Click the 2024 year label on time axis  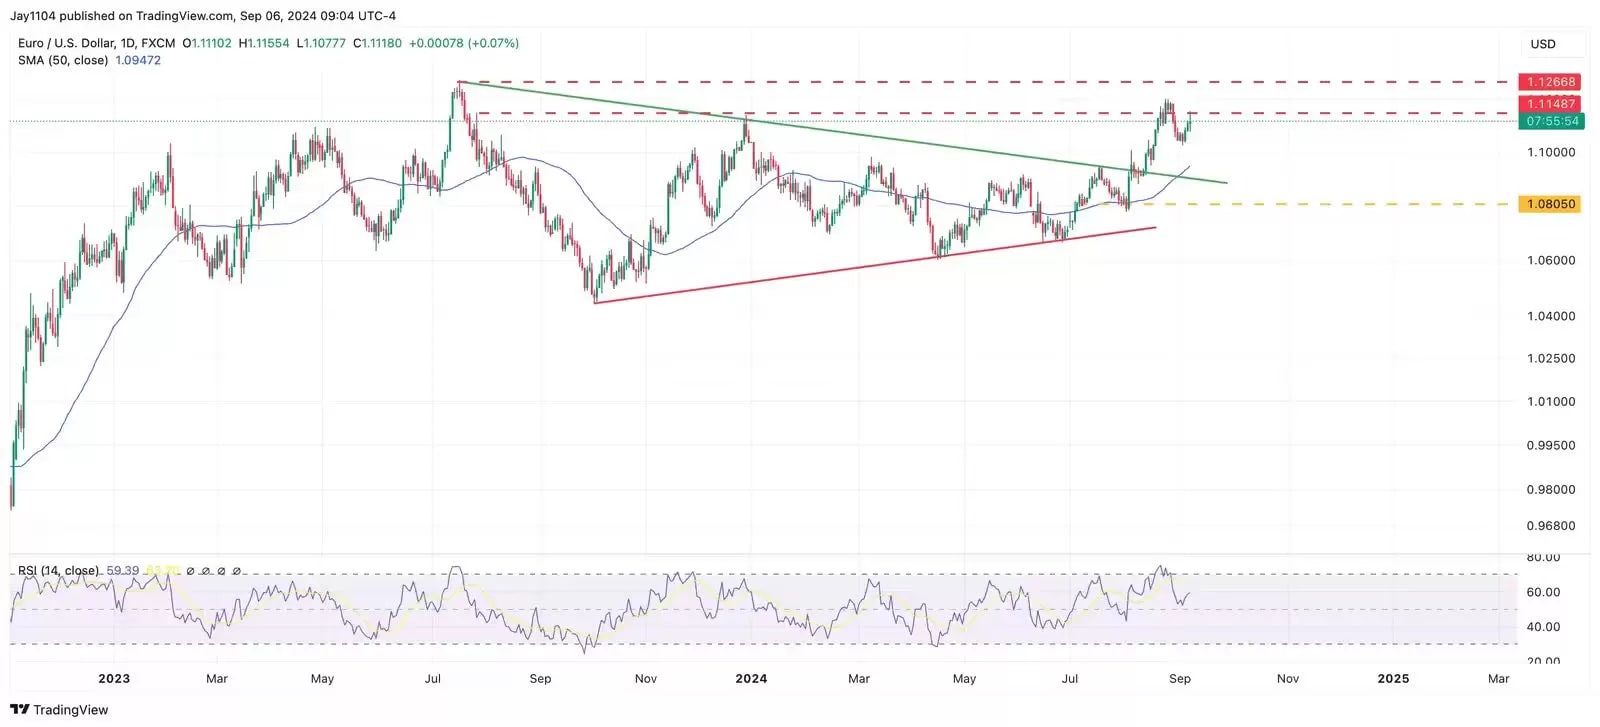751,678
